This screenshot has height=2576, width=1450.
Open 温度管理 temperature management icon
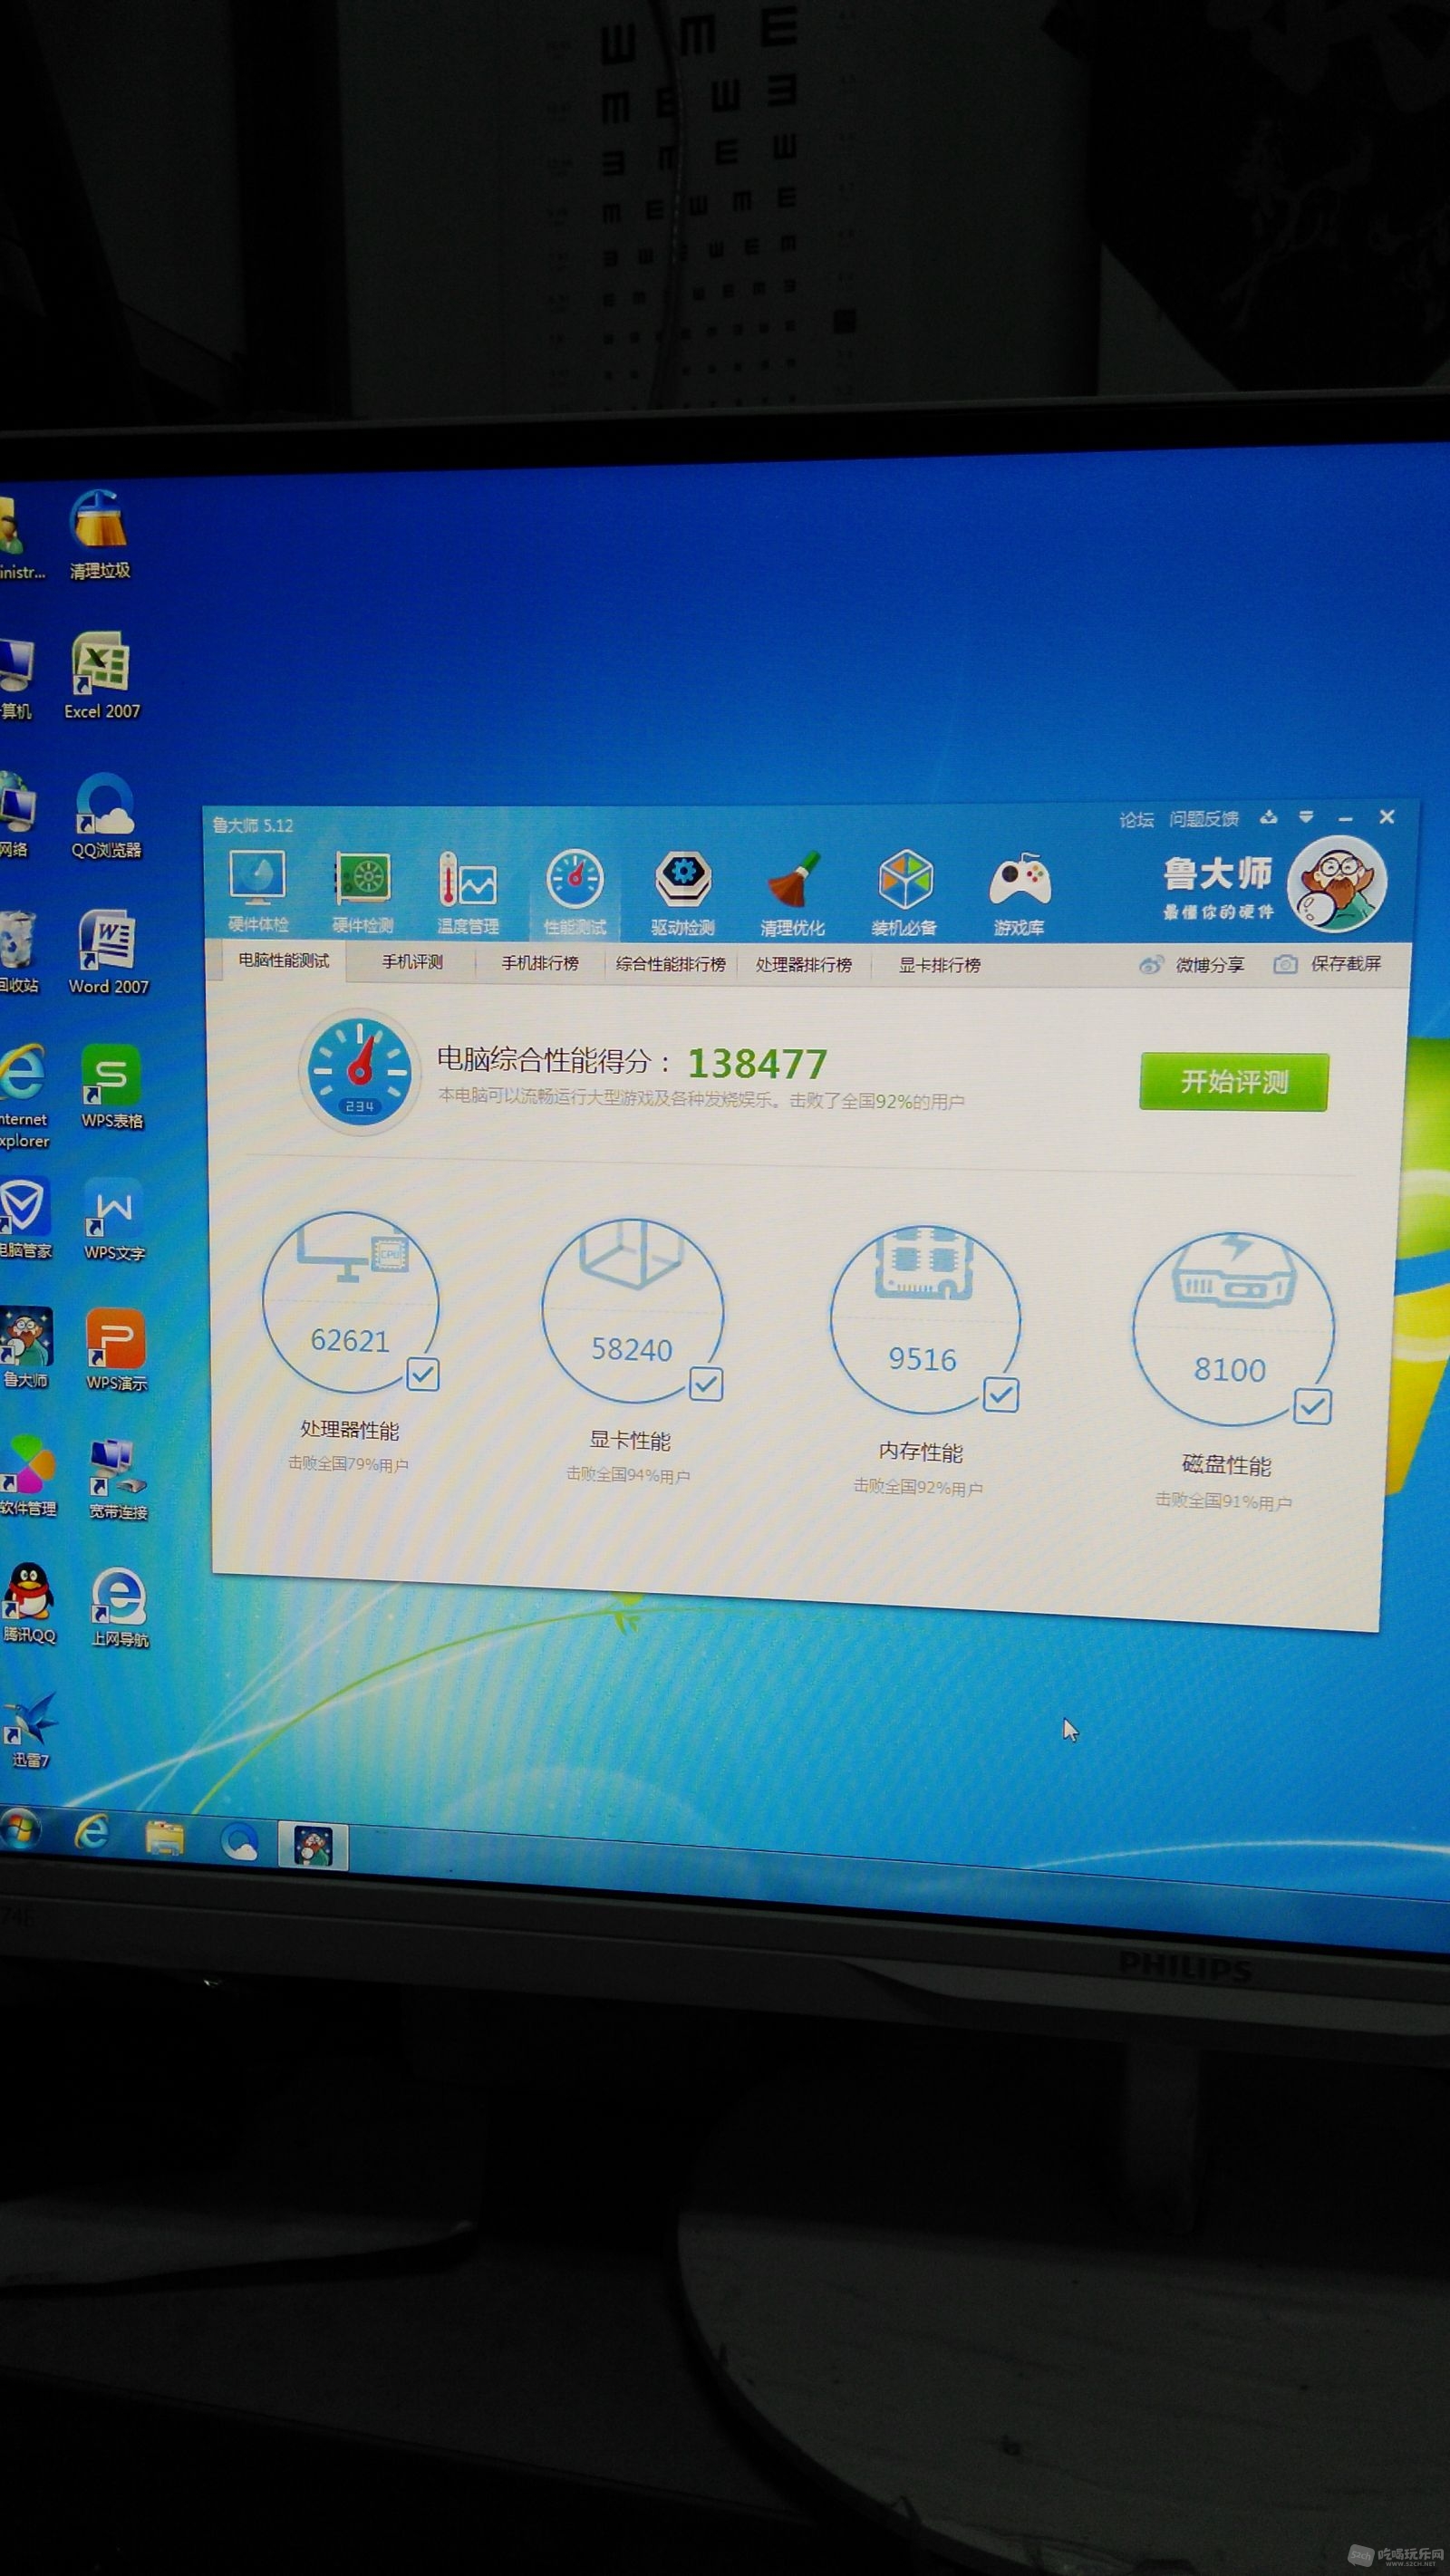point(468,893)
